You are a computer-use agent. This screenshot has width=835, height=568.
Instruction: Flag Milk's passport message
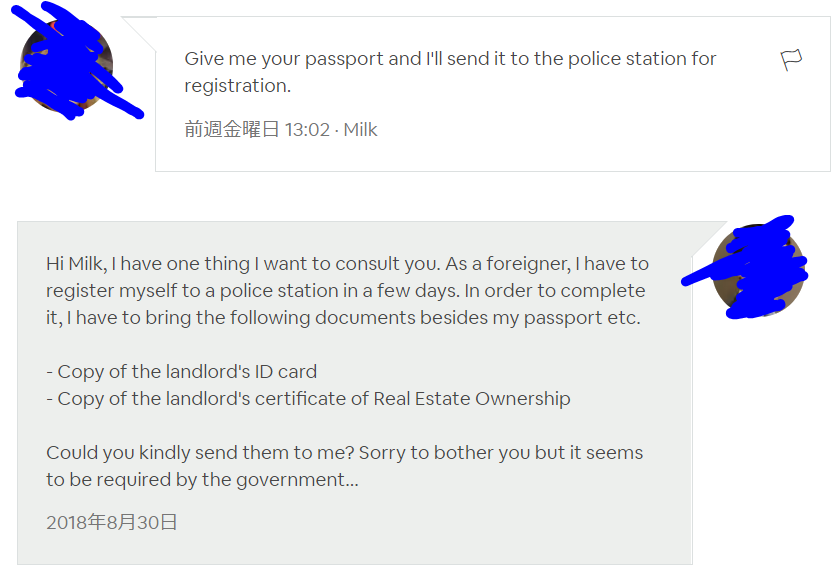(791, 60)
